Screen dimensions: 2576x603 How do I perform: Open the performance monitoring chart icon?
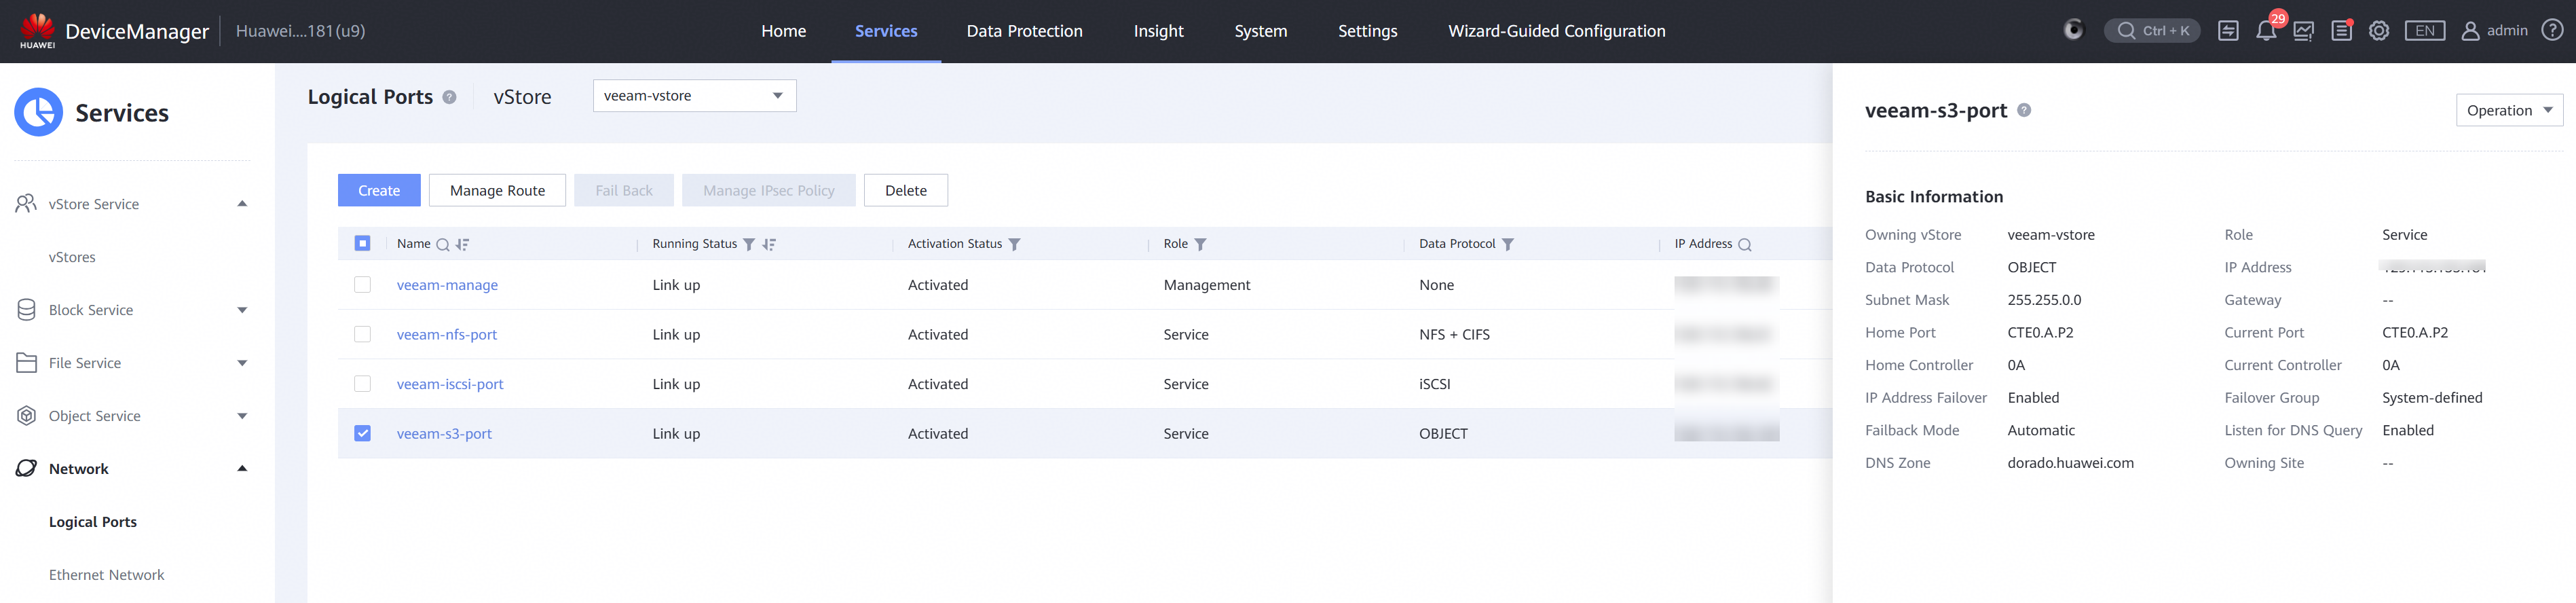2304,31
